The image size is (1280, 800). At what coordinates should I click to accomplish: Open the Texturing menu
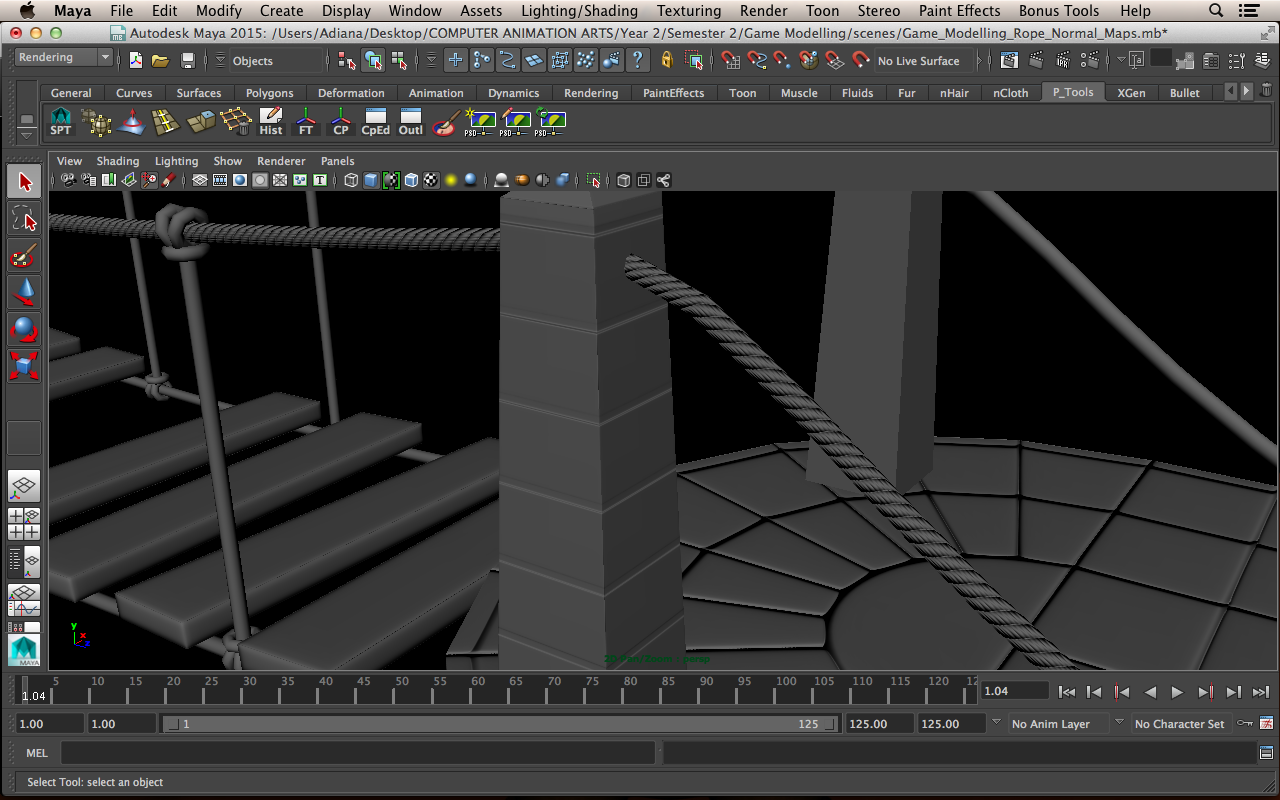688,11
